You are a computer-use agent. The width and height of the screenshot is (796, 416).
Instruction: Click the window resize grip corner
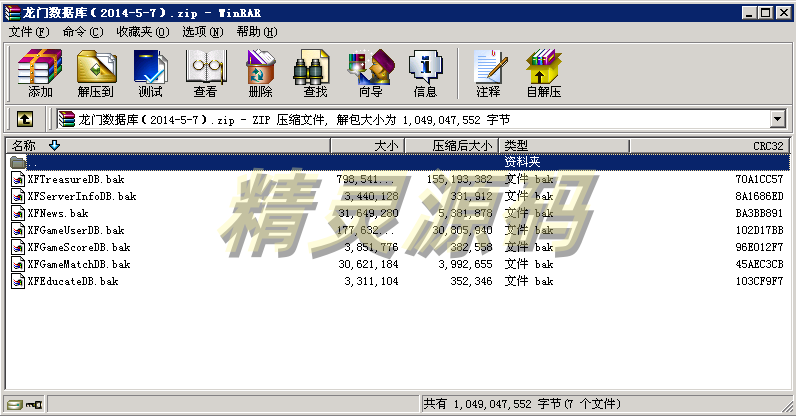[x=787, y=405]
